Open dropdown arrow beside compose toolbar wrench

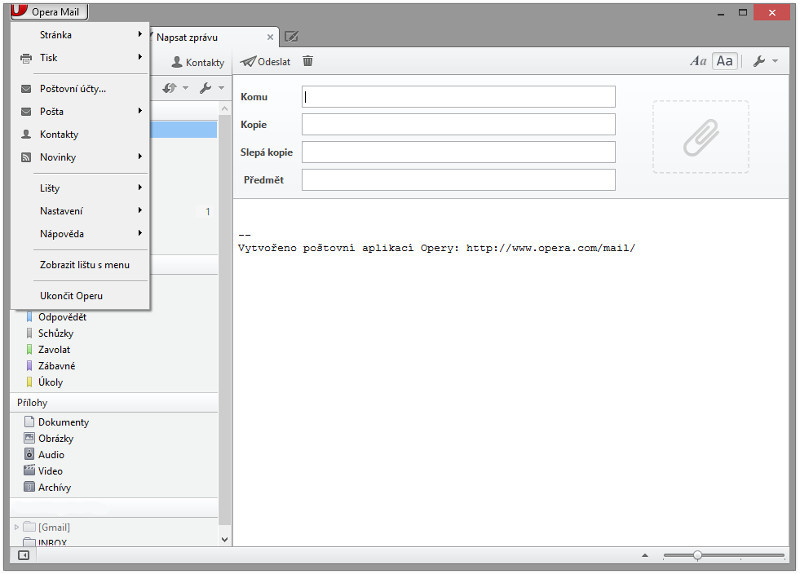pos(776,61)
